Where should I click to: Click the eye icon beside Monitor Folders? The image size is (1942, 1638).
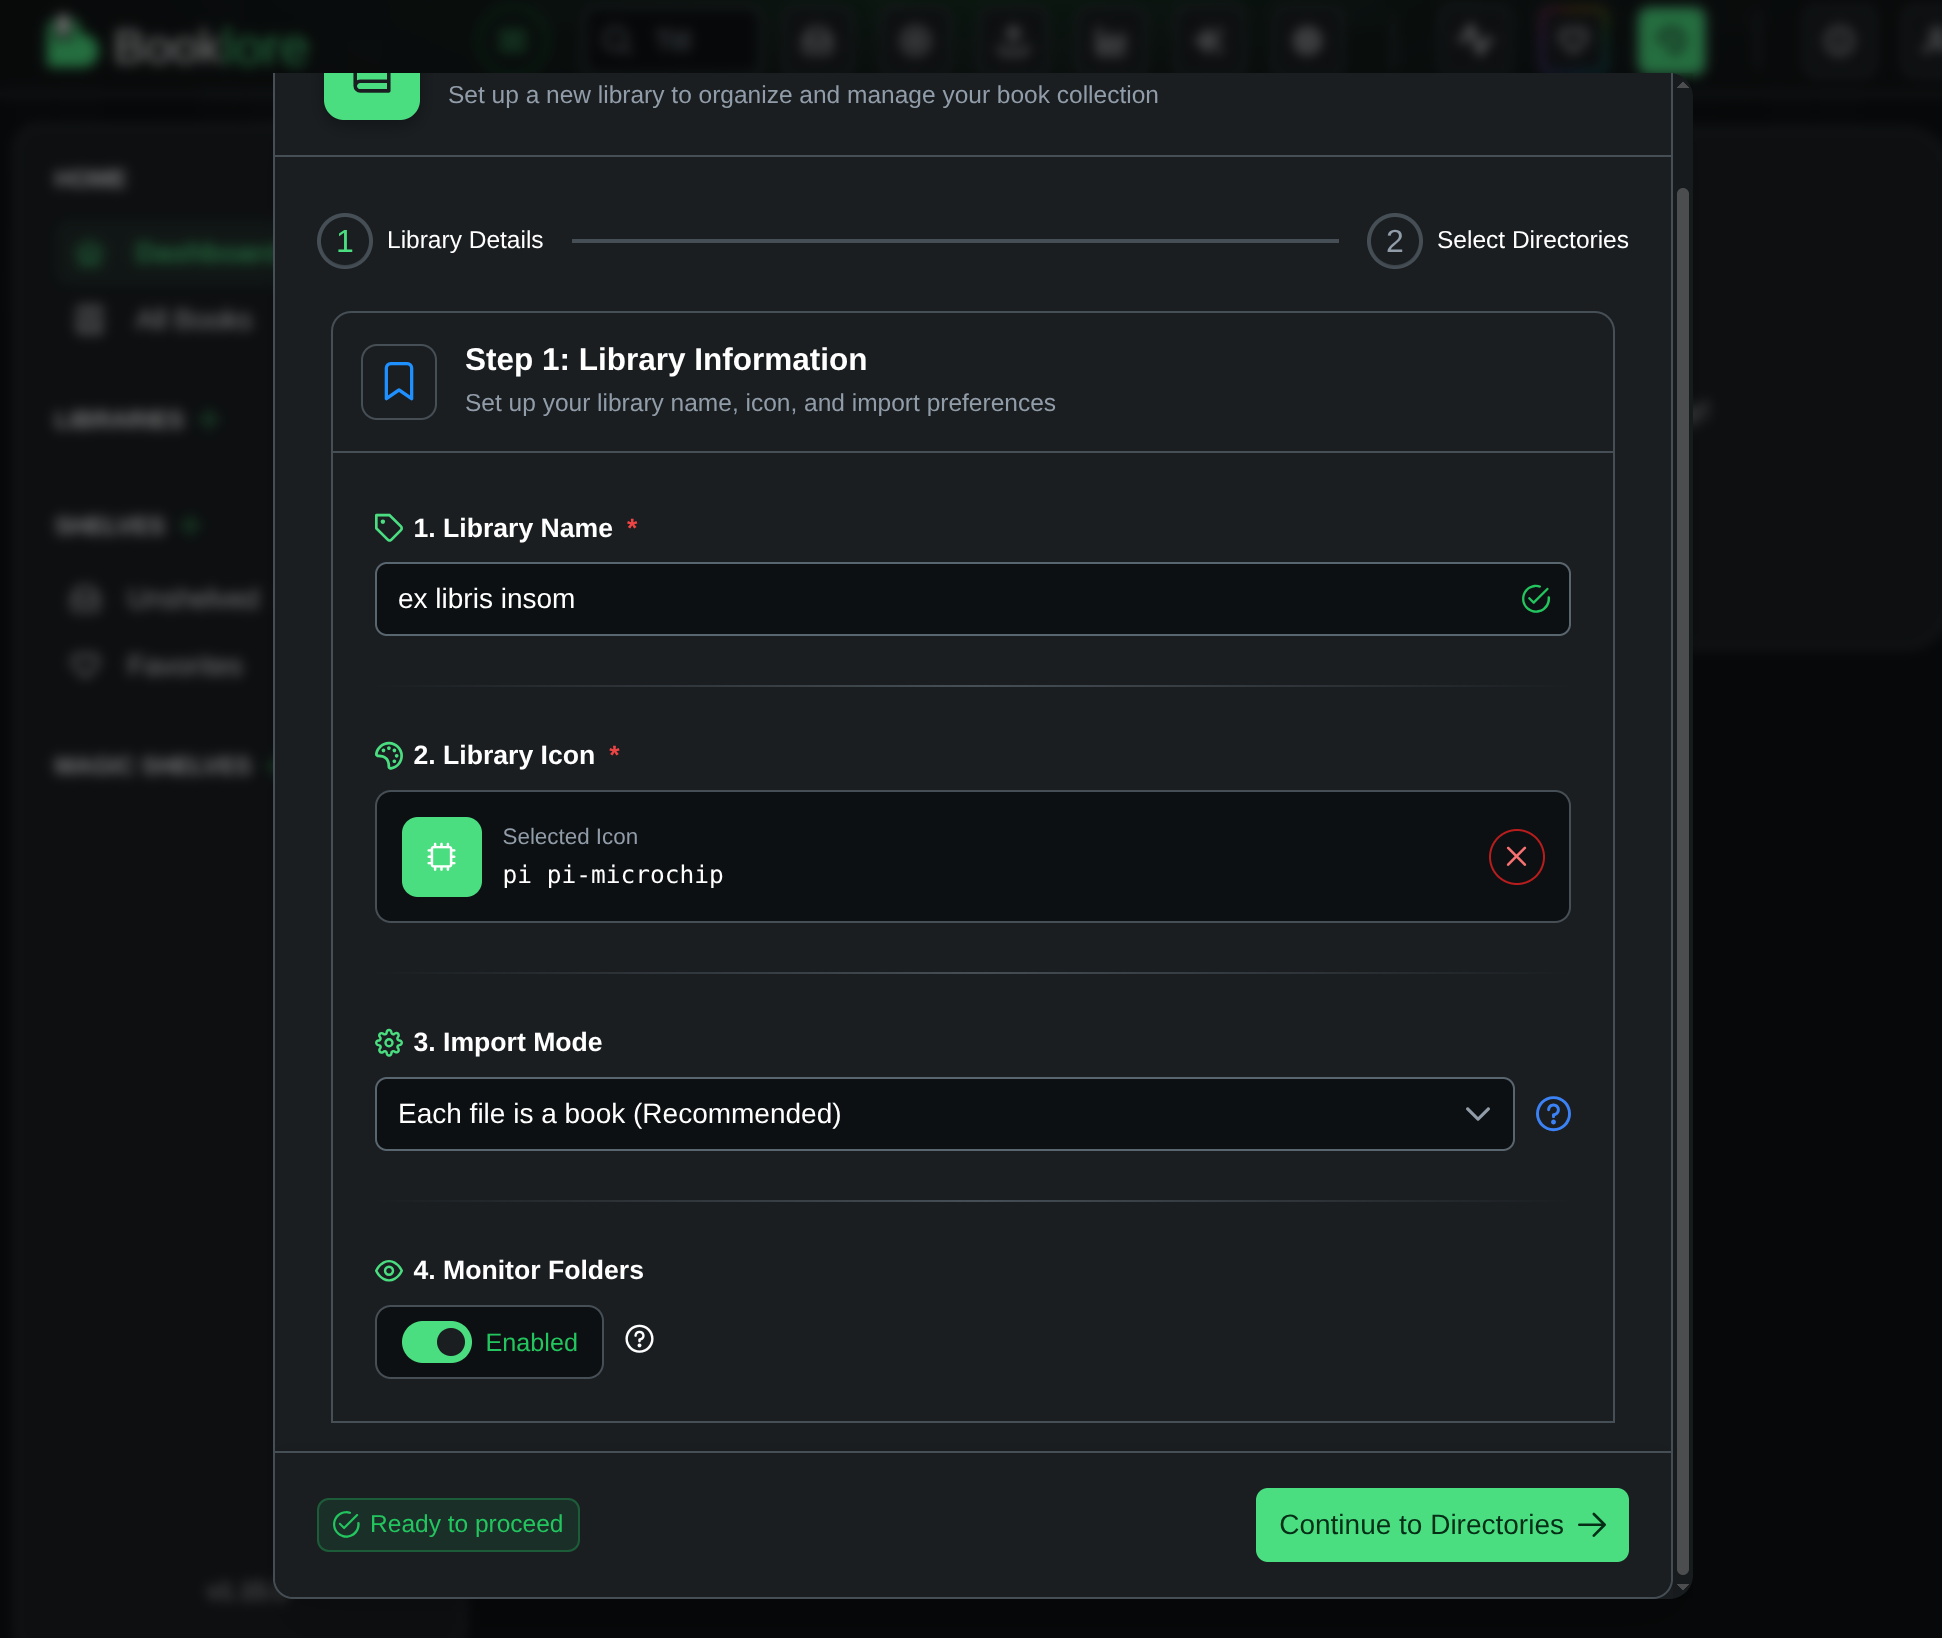click(x=388, y=1270)
